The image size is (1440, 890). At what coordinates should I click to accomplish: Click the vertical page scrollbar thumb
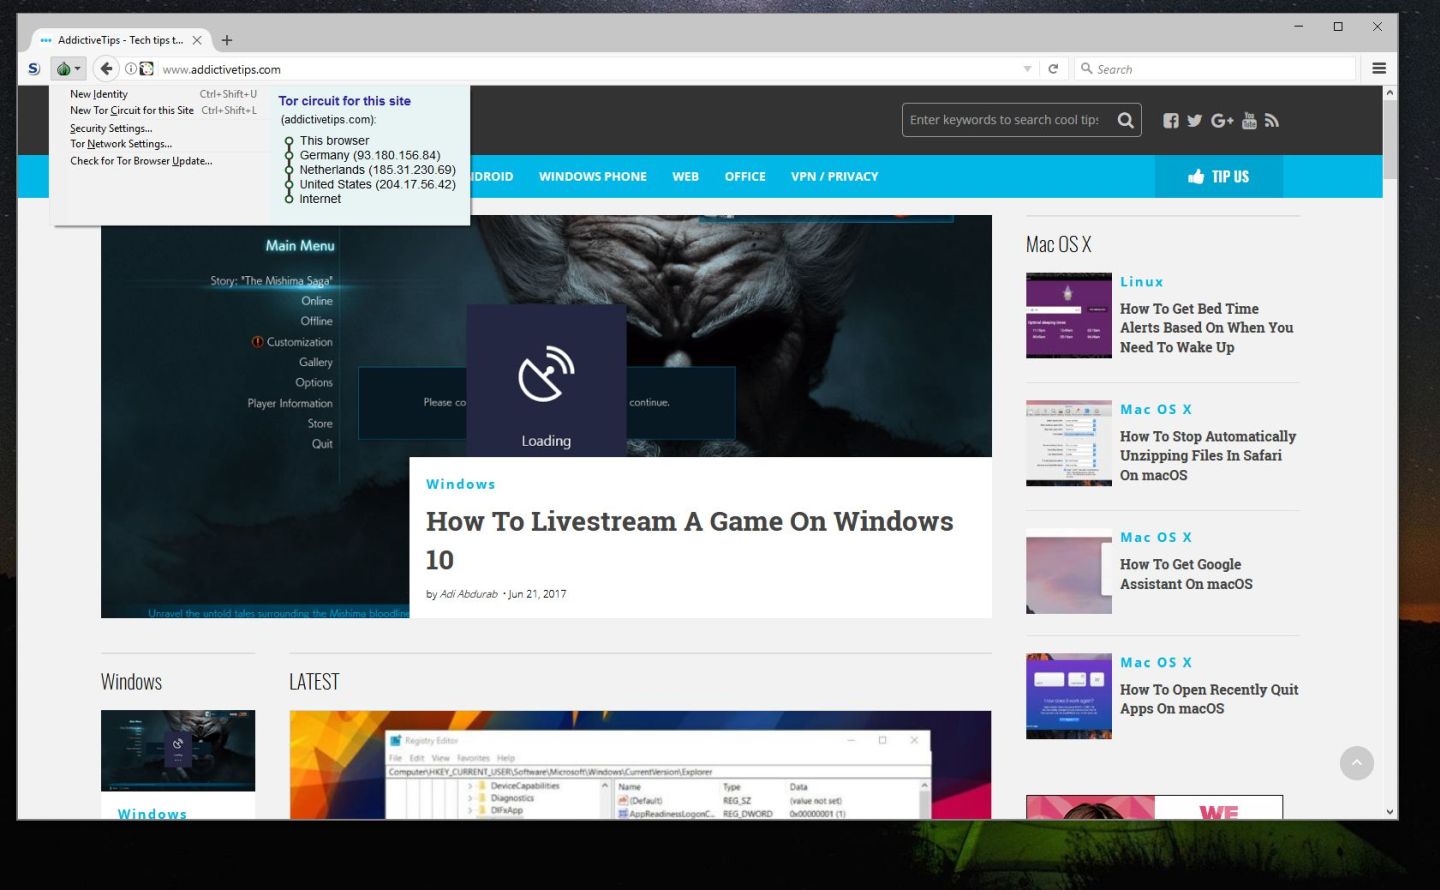[1390, 139]
